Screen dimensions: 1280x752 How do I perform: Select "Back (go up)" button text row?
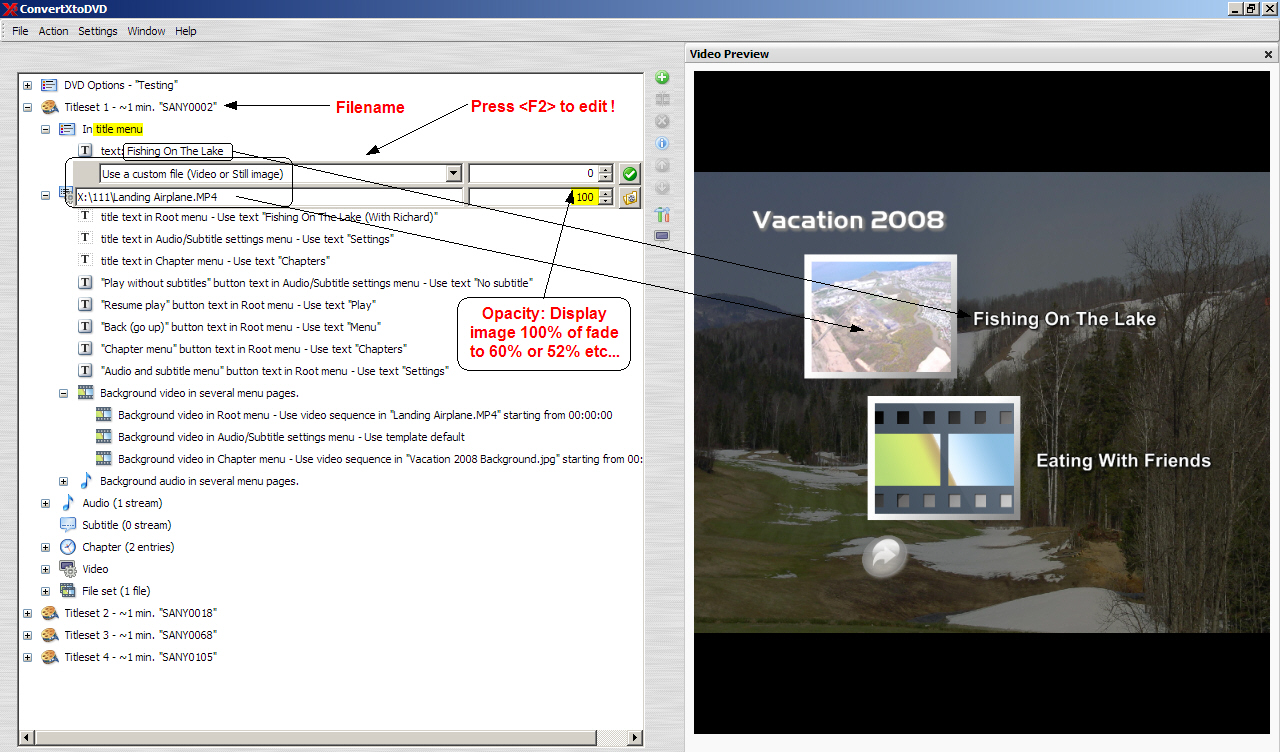(x=241, y=327)
